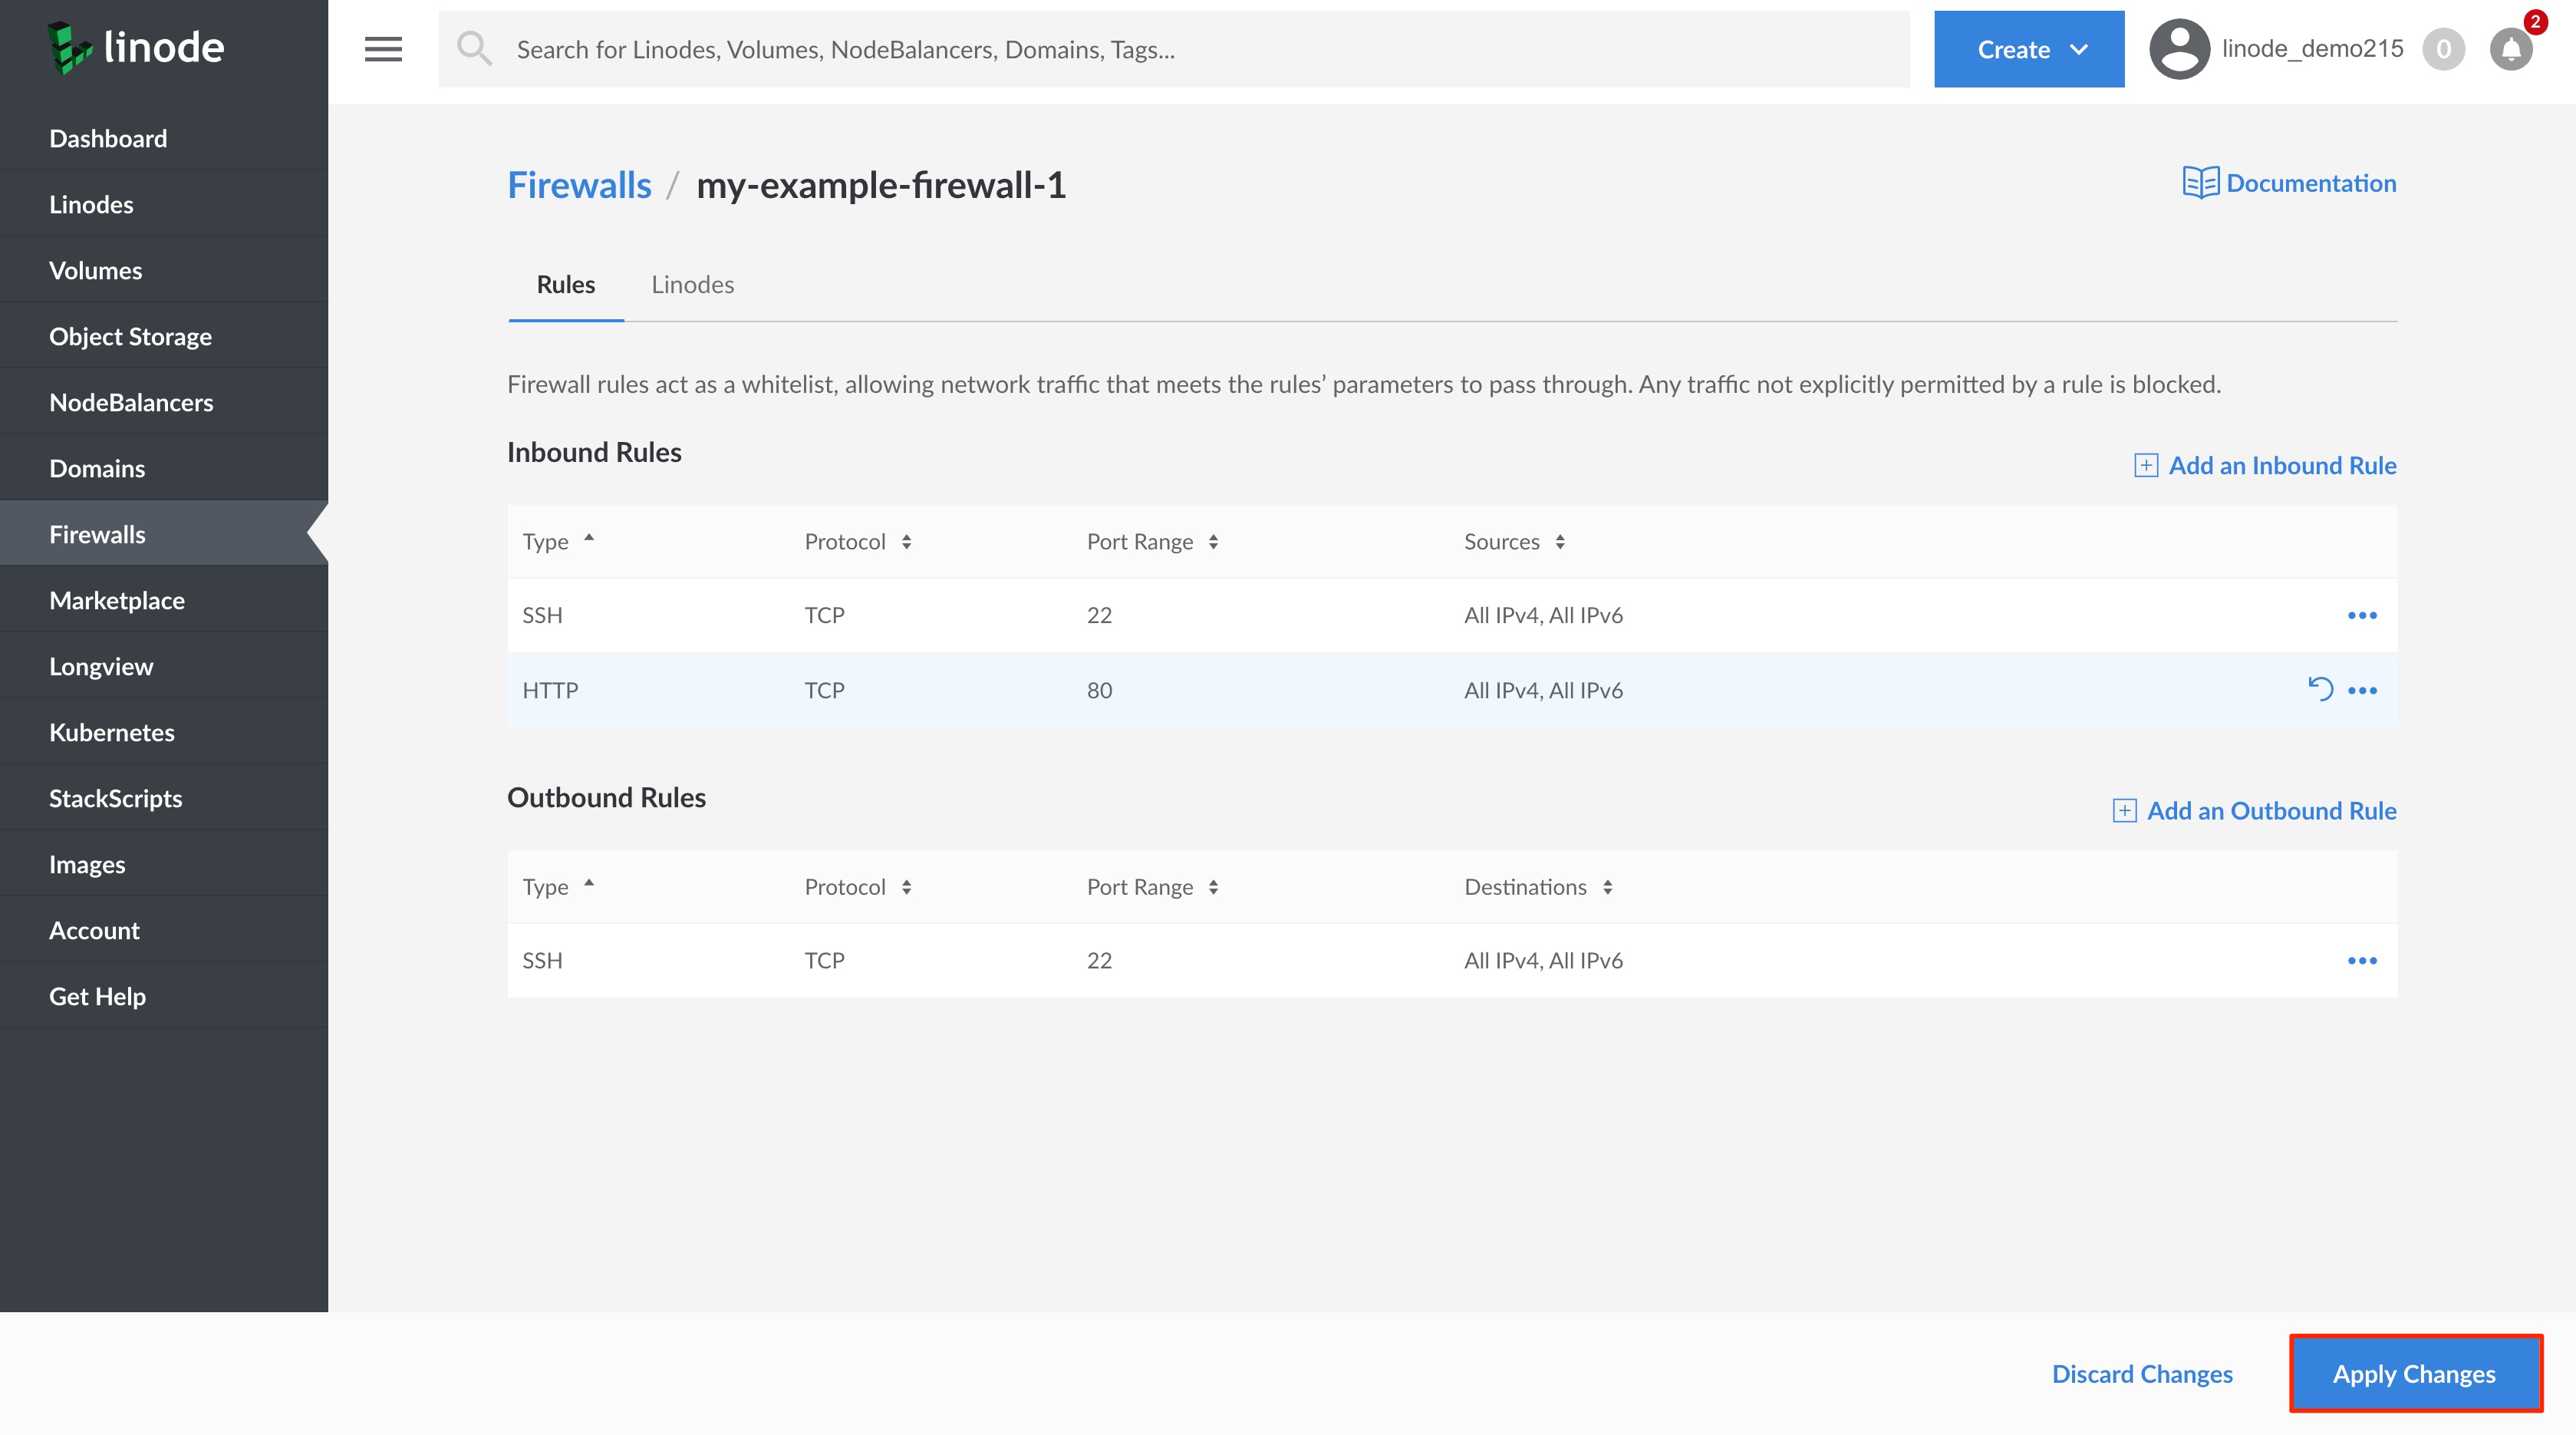This screenshot has width=2576, height=1435.
Task: Switch to the Linodes tab
Action: [692, 284]
